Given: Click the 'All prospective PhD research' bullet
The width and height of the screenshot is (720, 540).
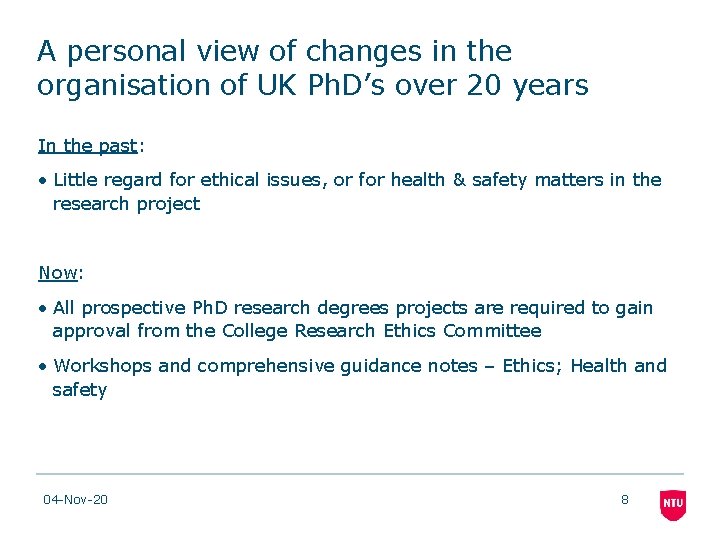Looking at the screenshot, I should (x=346, y=319).
